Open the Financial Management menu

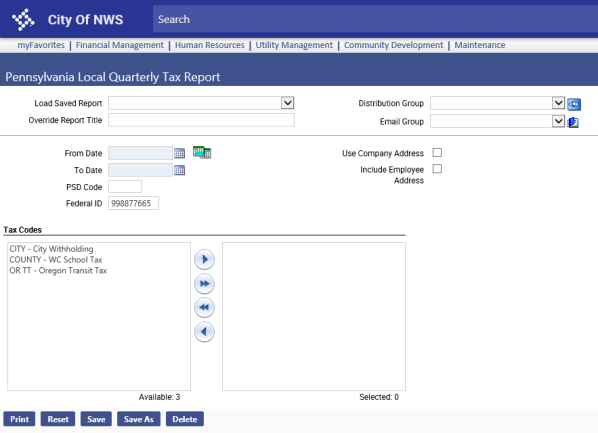coord(119,45)
